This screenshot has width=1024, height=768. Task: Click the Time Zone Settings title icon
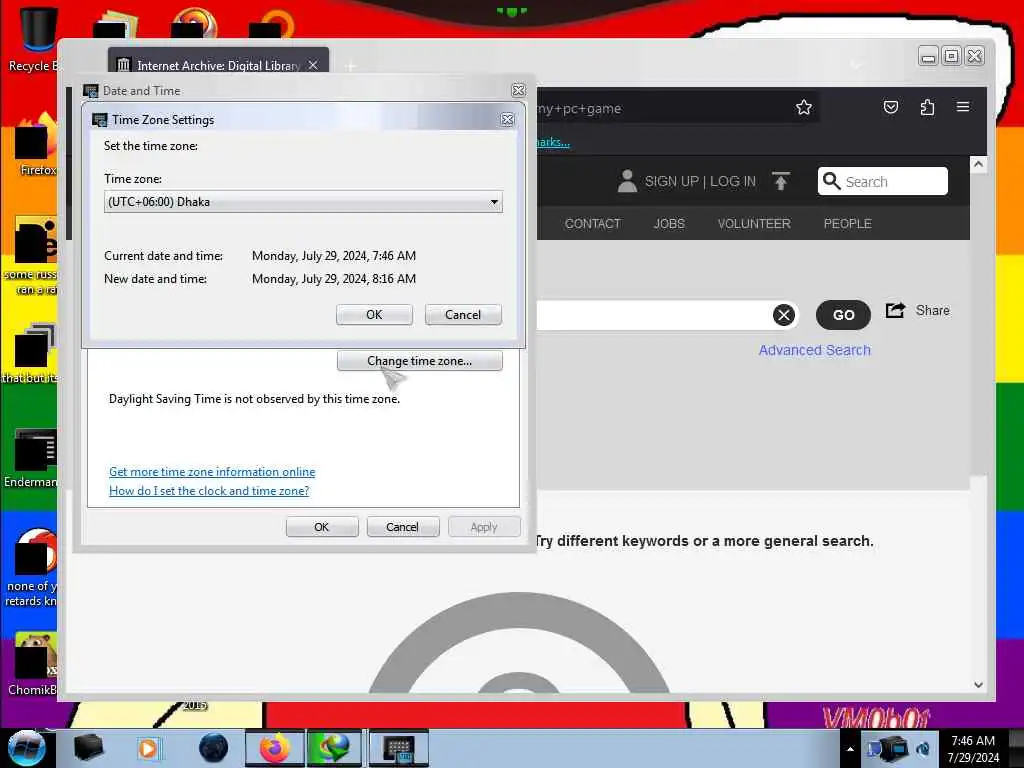pyautogui.click(x=99, y=120)
